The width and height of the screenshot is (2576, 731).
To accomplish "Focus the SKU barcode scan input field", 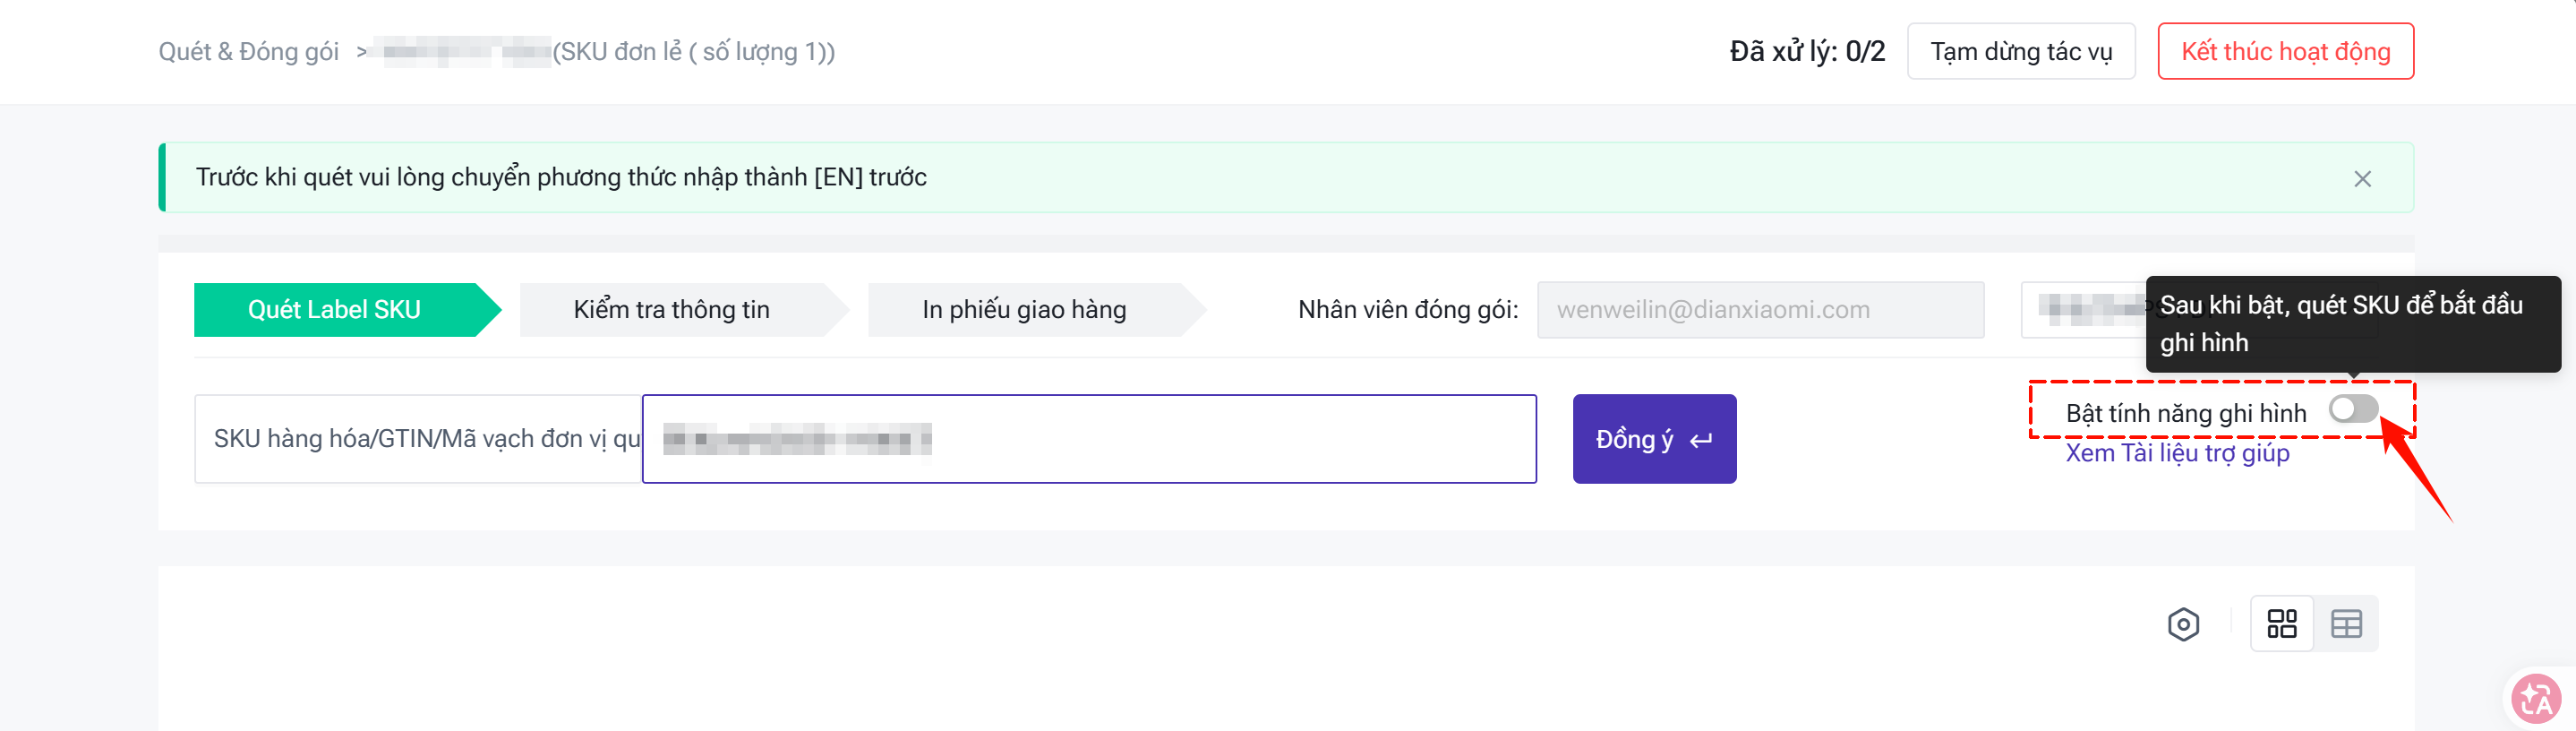I will click(x=1089, y=439).
